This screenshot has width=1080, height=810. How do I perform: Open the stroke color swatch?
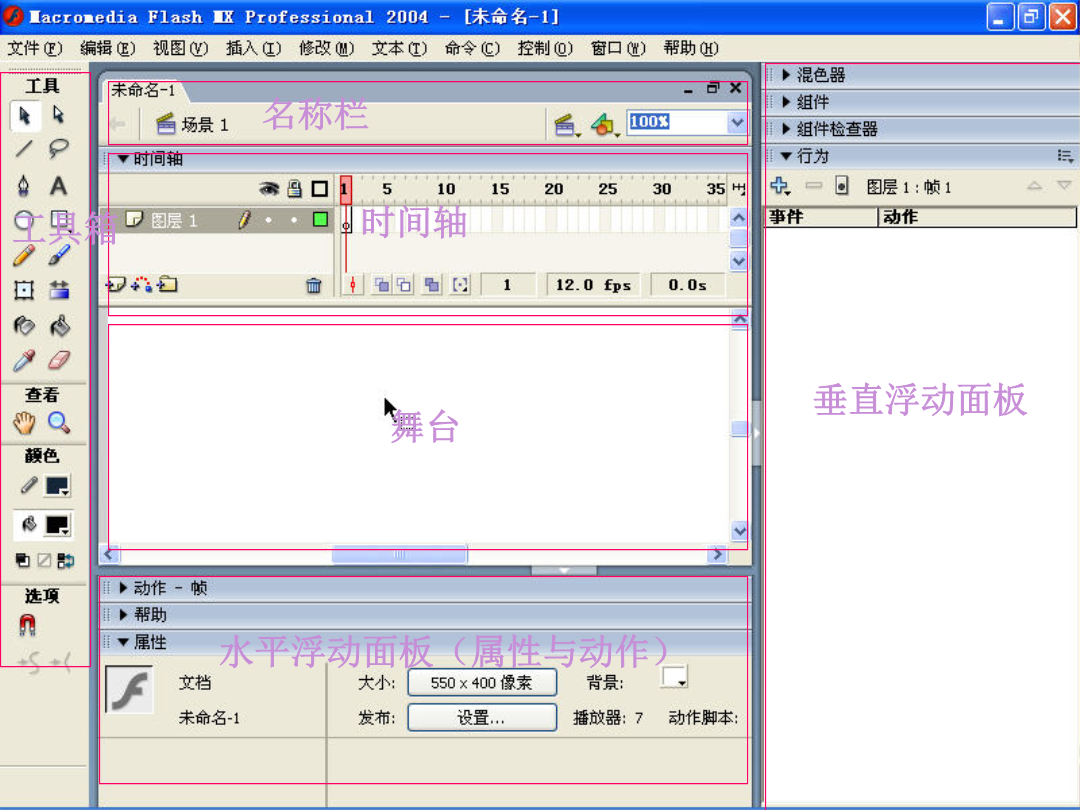pyautogui.click(x=58, y=486)
